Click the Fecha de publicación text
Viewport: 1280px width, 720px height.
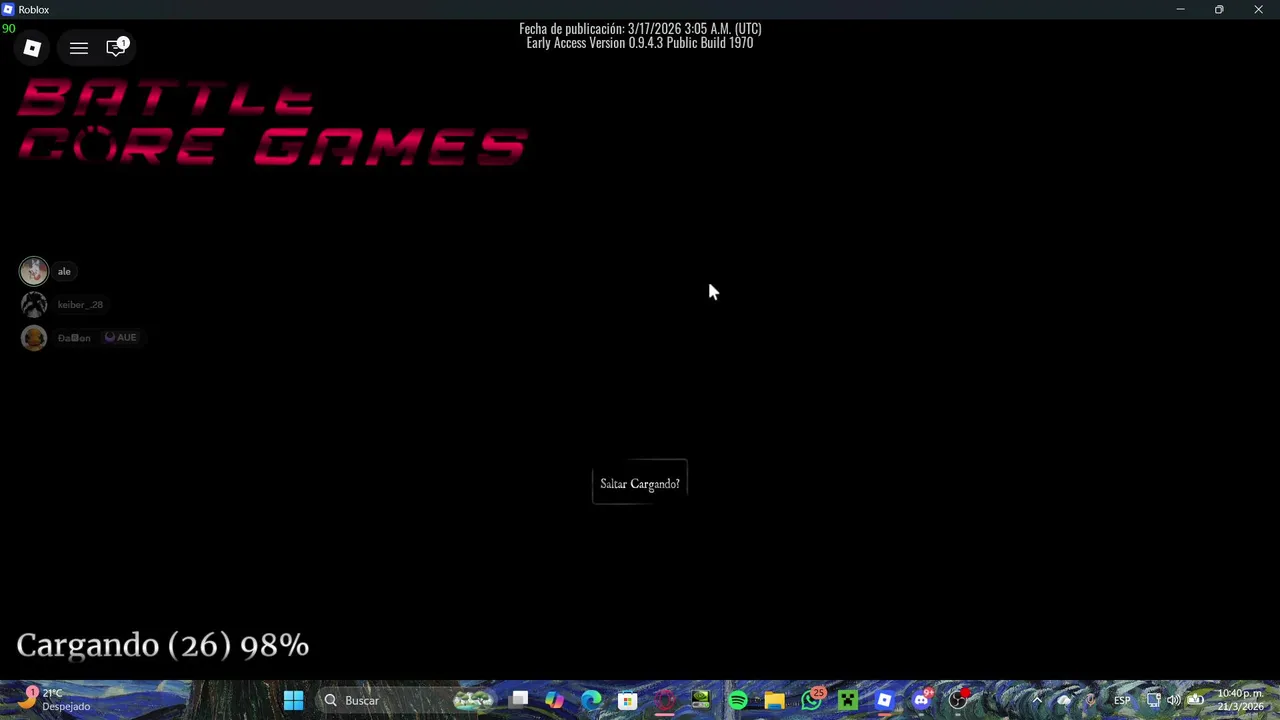(x=640, y=29)
